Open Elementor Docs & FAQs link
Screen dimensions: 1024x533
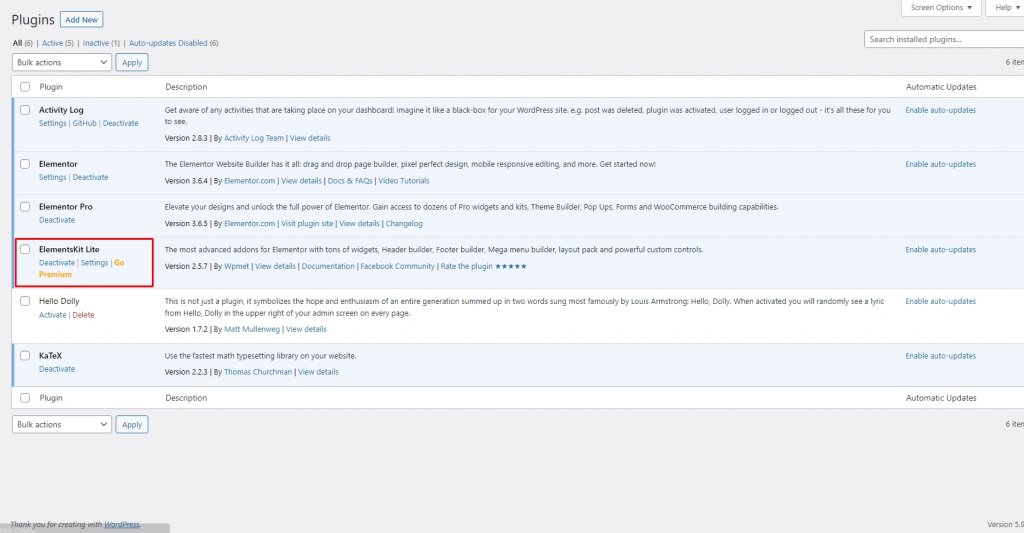point(350,181)
